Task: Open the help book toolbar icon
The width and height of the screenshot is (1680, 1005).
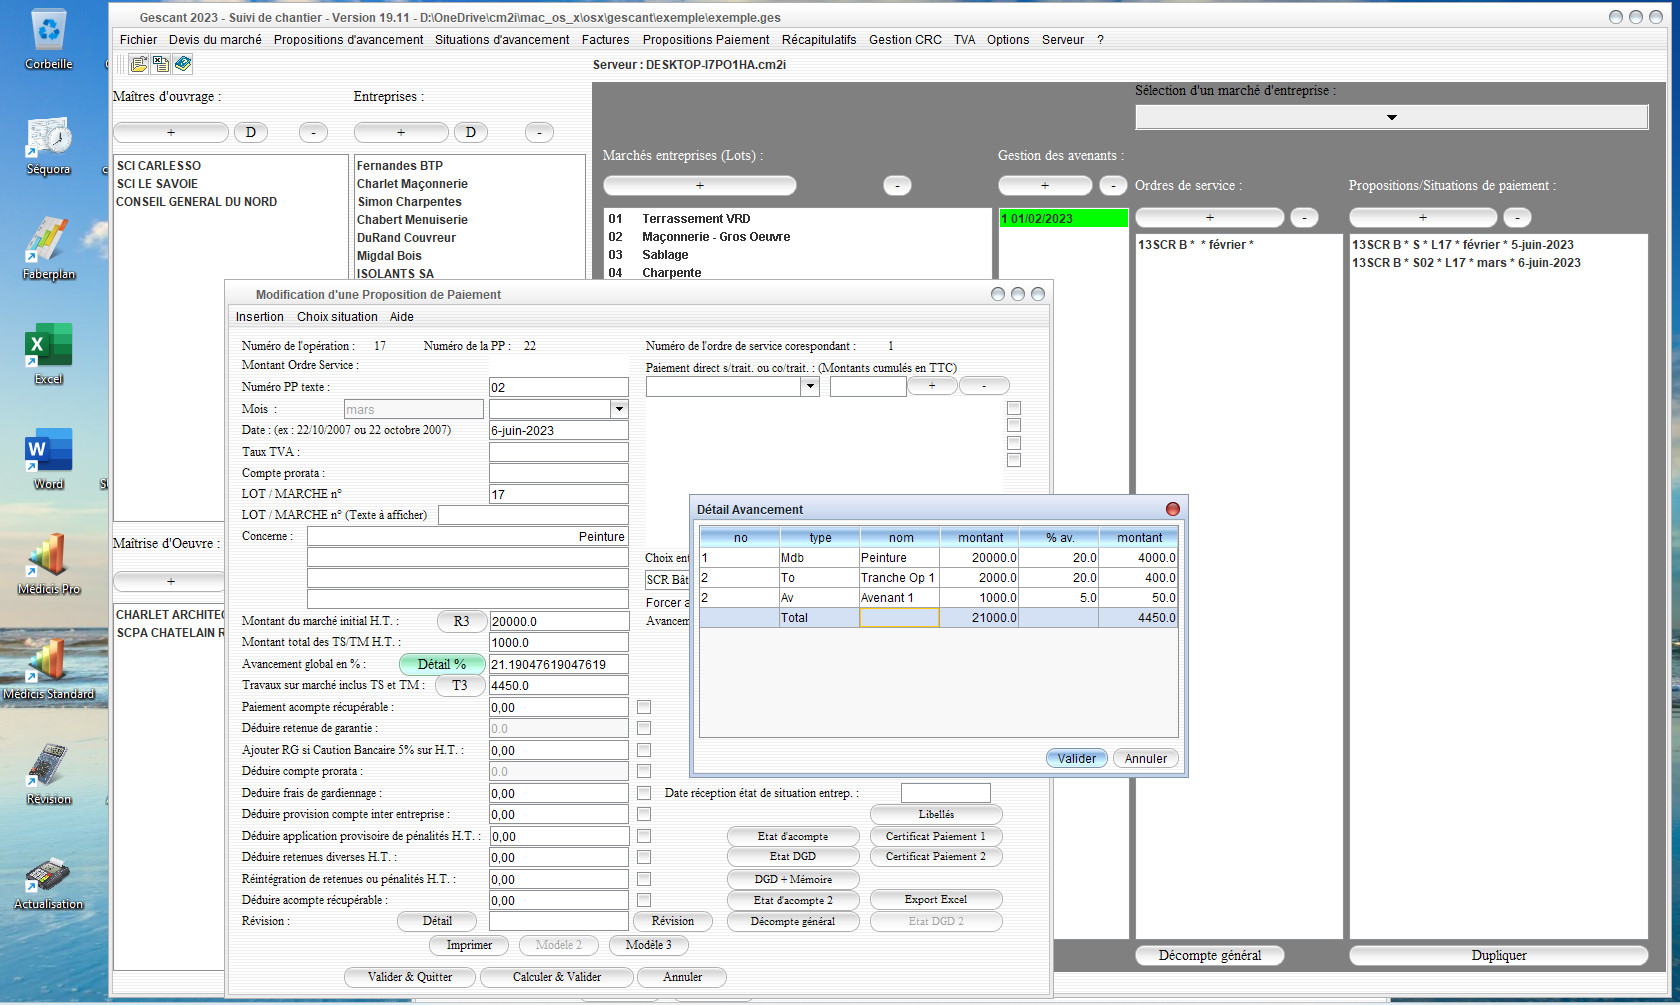Action: (182, 64)
